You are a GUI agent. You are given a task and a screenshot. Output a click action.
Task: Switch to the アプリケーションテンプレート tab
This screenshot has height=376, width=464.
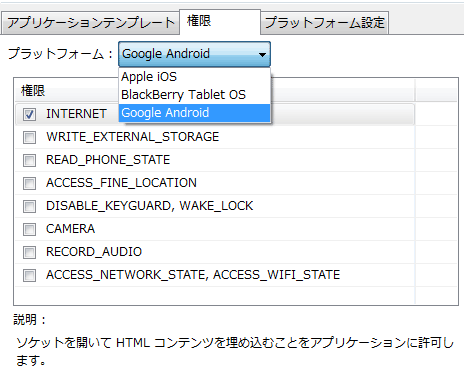[x=90, y=23]
